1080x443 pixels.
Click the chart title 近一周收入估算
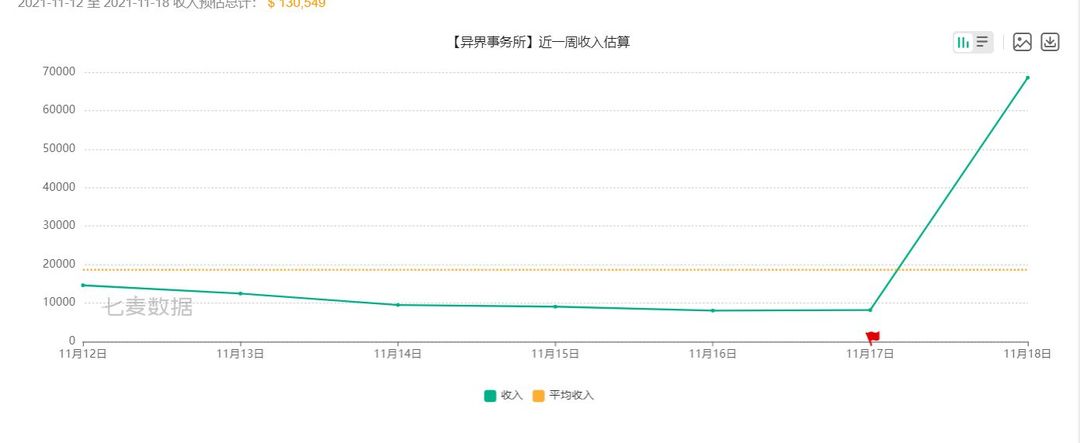584,43
